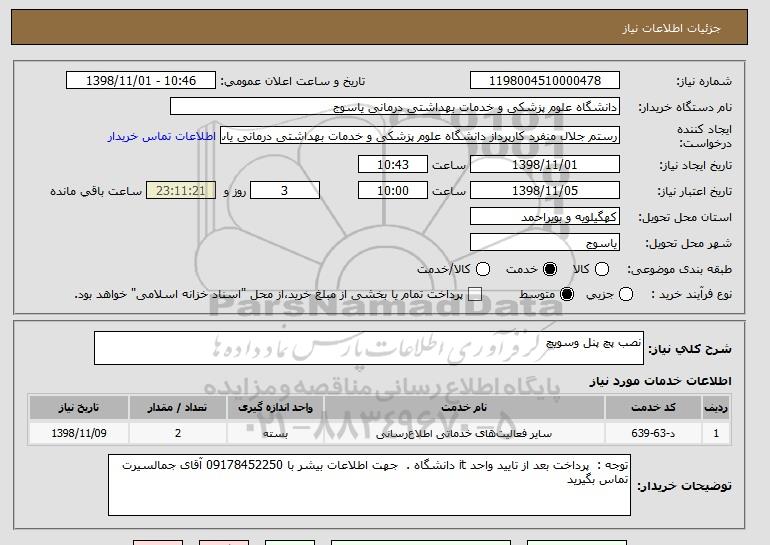Click the delivery province field کهگیلویه و بویراحمد
The width and height of the screenshot is (770, 545).
point(545,217)
